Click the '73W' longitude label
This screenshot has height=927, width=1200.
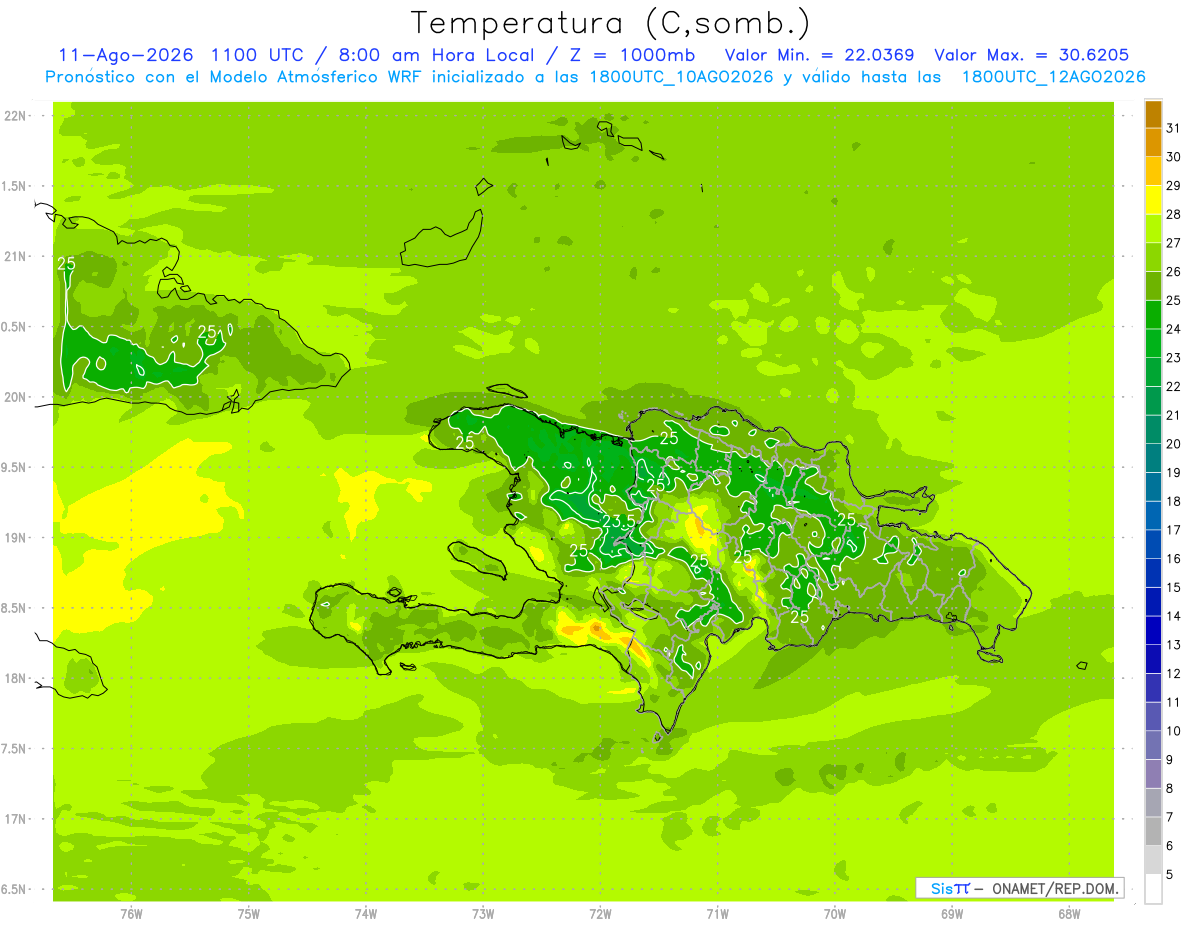point(483,914)
